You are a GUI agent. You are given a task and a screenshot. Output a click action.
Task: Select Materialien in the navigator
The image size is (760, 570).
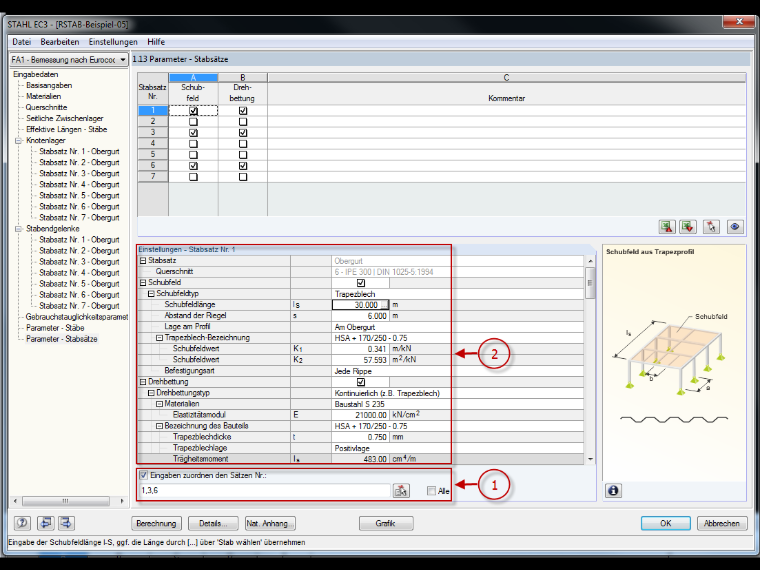[44, 96]
